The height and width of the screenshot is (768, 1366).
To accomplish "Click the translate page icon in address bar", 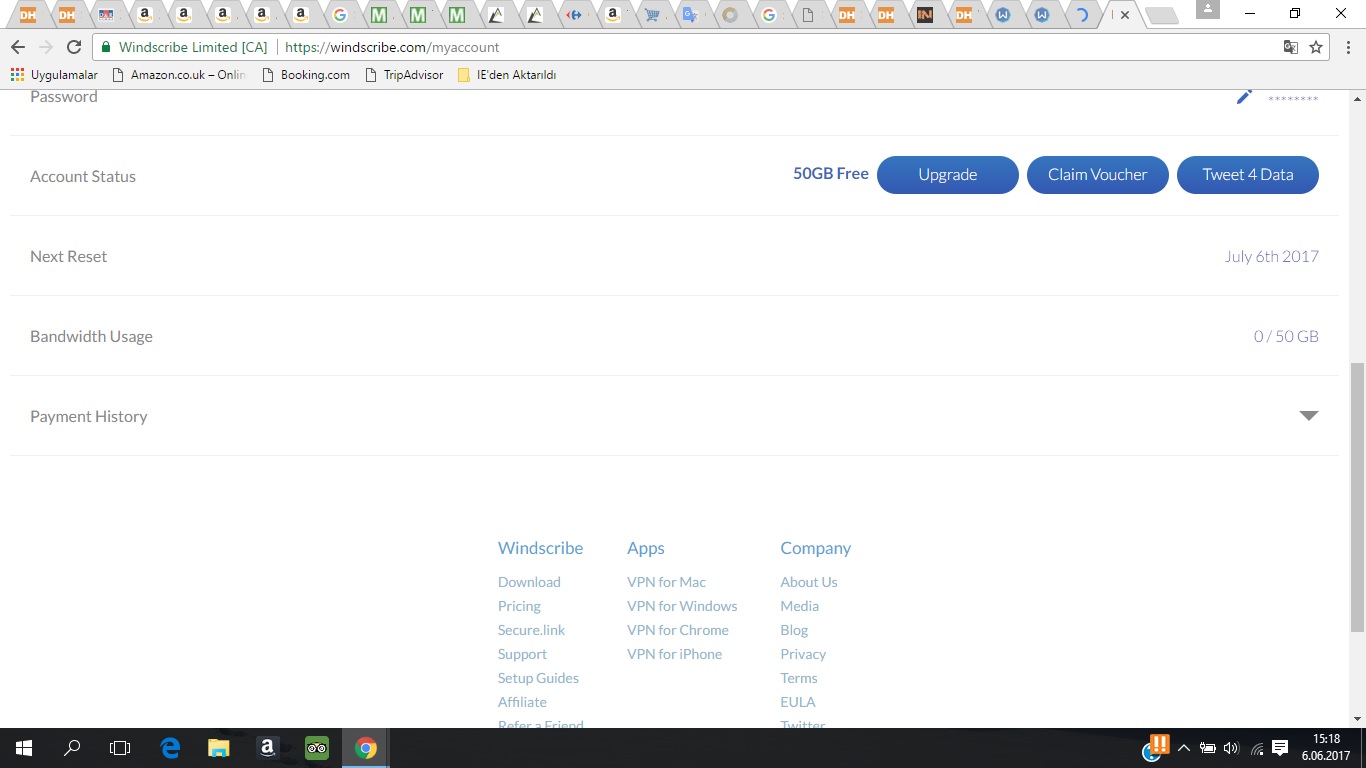I will [1291, 47].
